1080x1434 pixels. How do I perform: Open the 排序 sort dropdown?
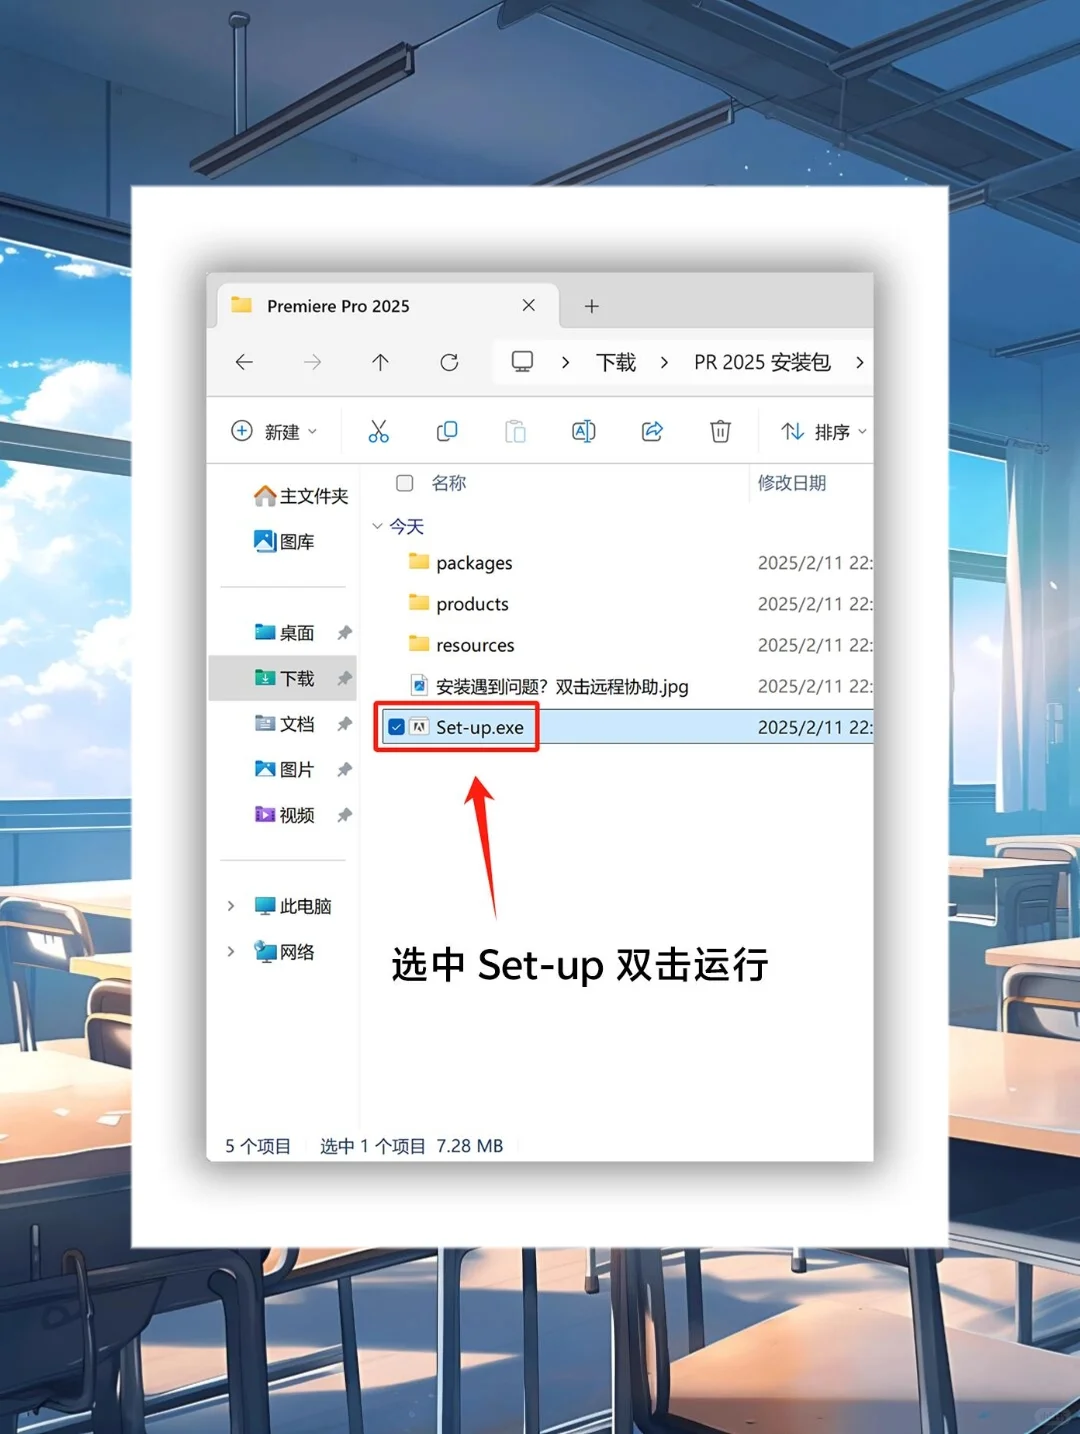[x=824, y=431]
